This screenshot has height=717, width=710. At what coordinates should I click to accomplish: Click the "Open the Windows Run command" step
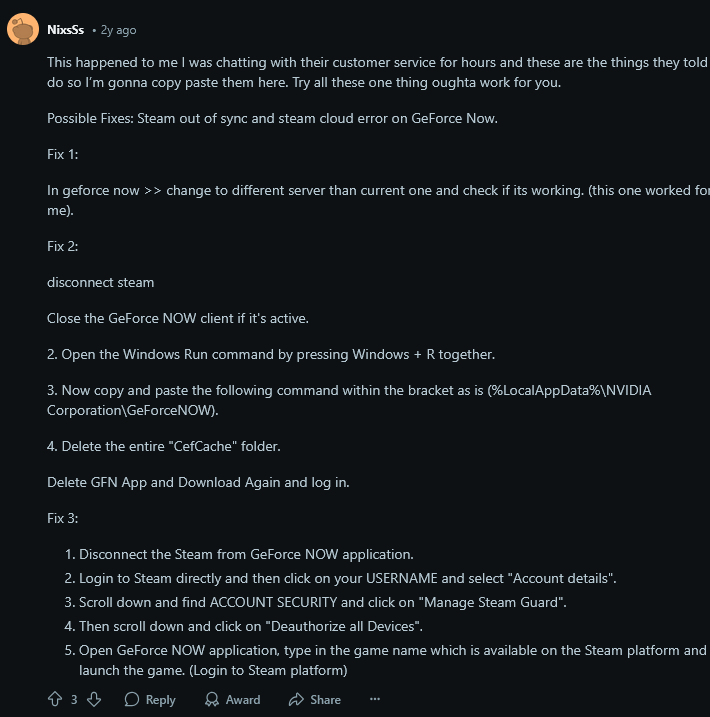(271, 354)
